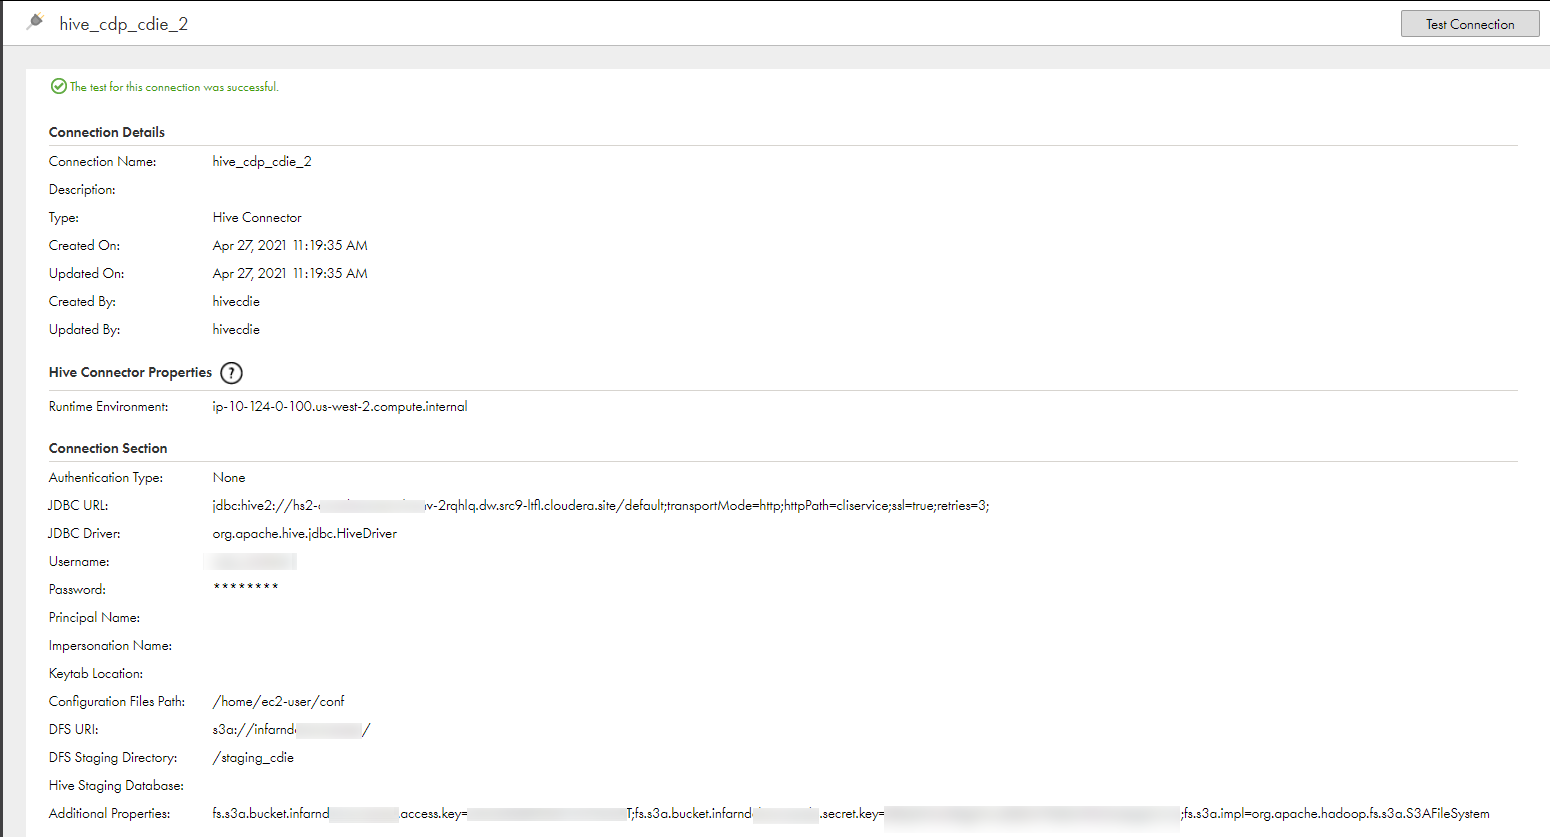
Task: Select the JDBC URL value
Action: (x=601, y=505)
